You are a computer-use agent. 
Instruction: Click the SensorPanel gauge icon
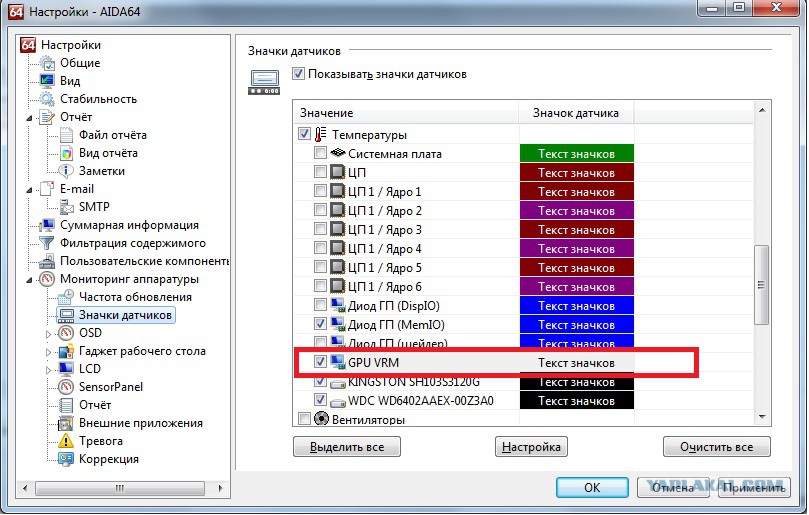click(66, 387)
